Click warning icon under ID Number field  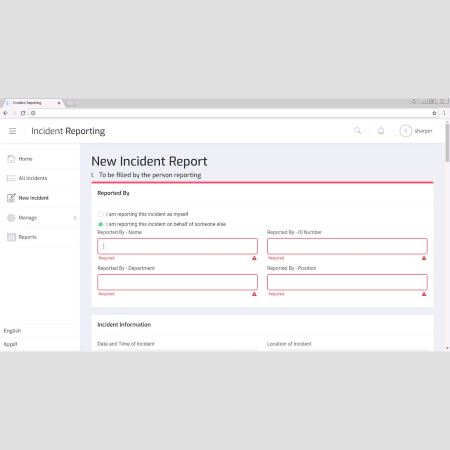[424, 258]
